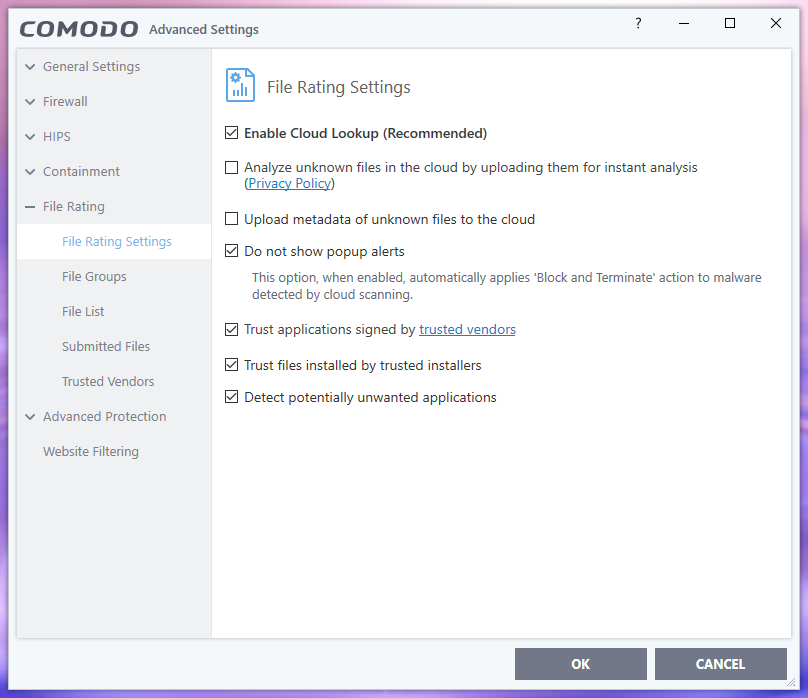Open the File Groups page

click(94, 276)
